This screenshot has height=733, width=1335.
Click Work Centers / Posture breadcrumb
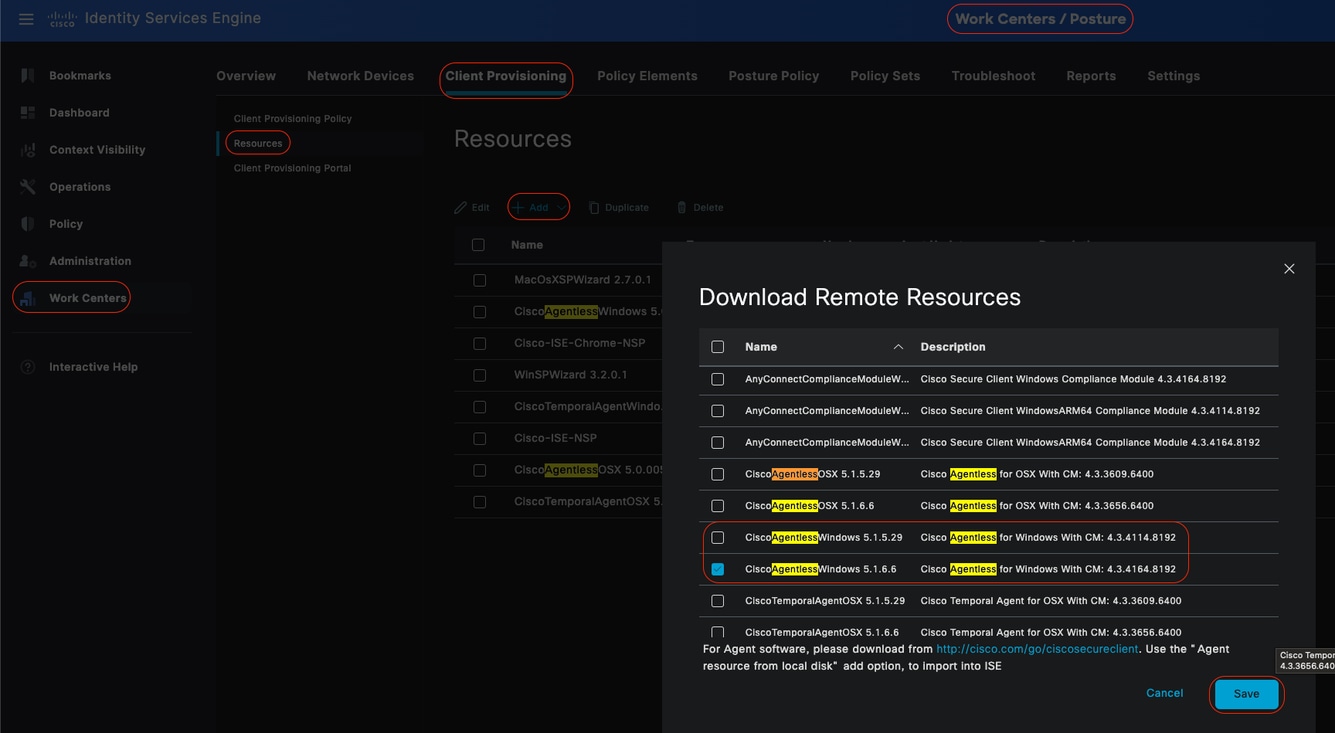click(1040, 19)
